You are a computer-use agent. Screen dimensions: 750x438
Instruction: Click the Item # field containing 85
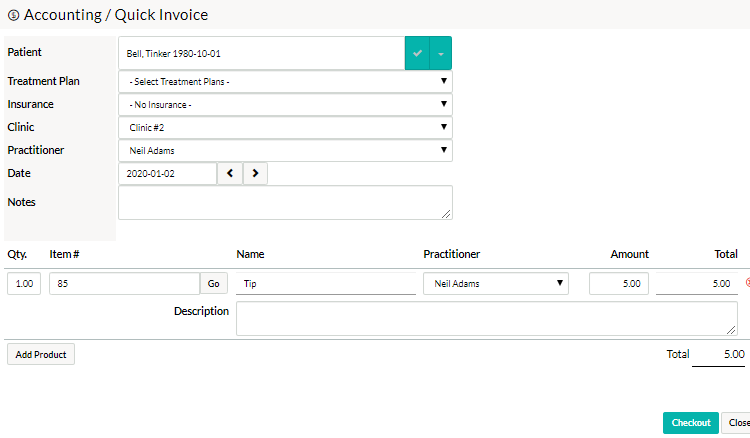[124, 284]
